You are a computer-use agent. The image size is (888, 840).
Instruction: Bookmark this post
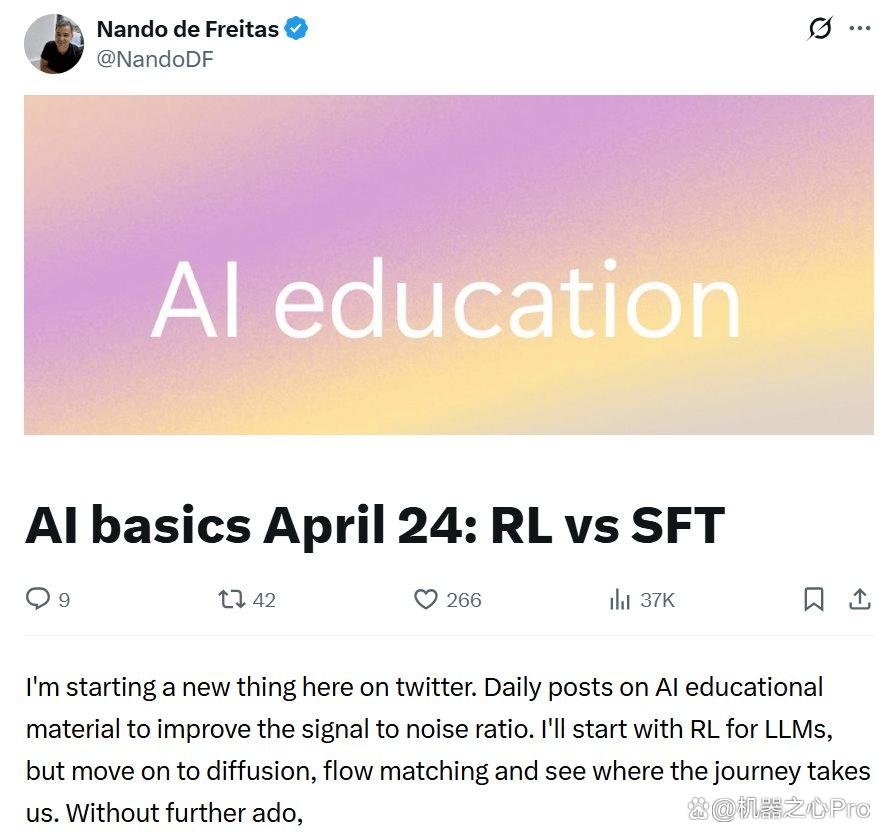(x=814, y=599)
